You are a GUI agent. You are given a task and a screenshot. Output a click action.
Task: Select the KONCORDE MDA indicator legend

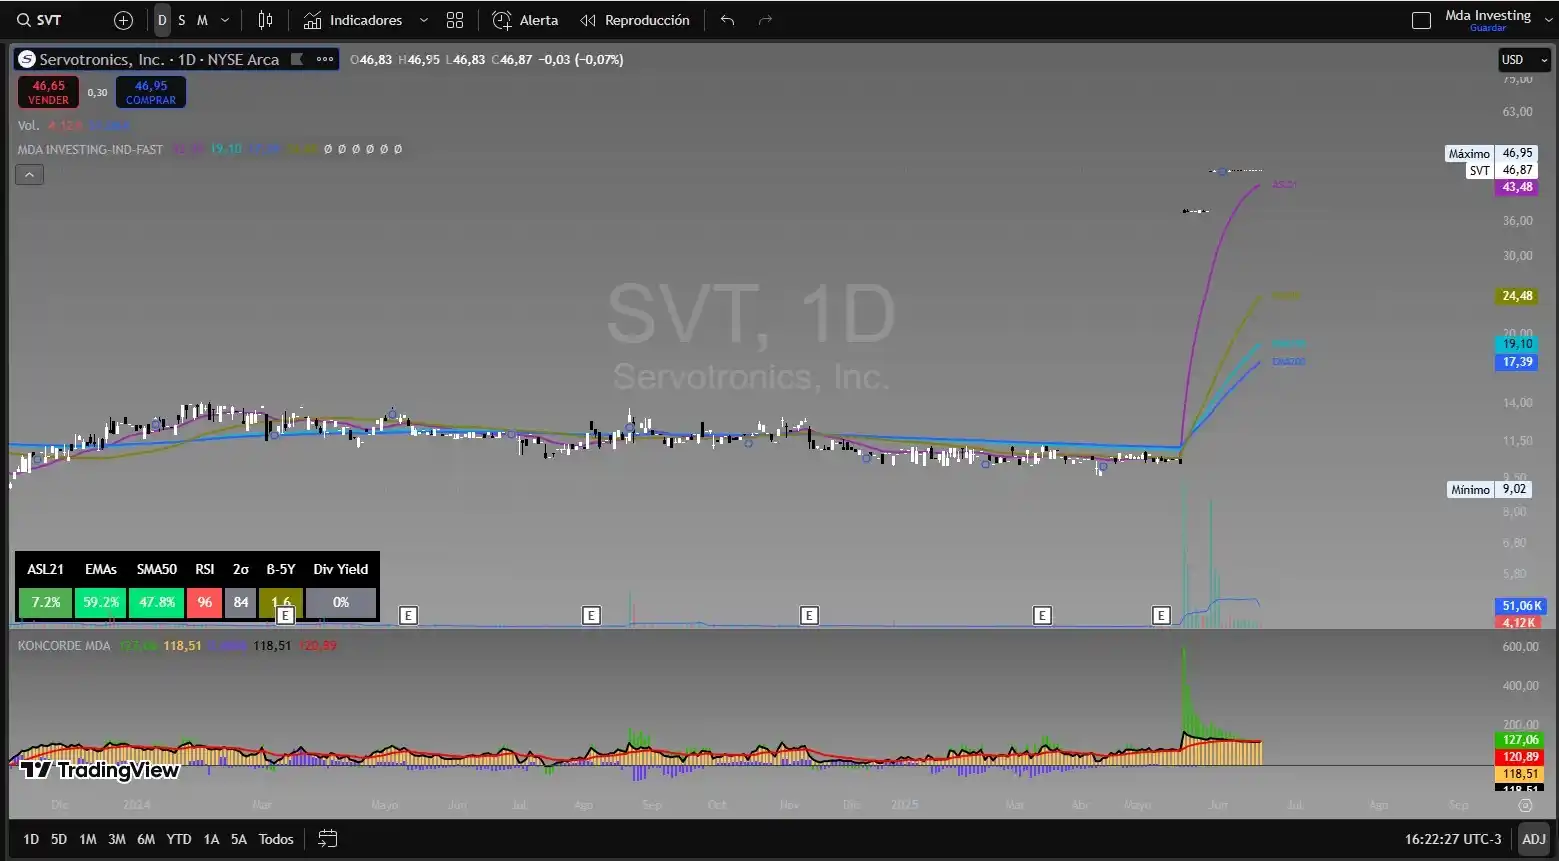64,646
